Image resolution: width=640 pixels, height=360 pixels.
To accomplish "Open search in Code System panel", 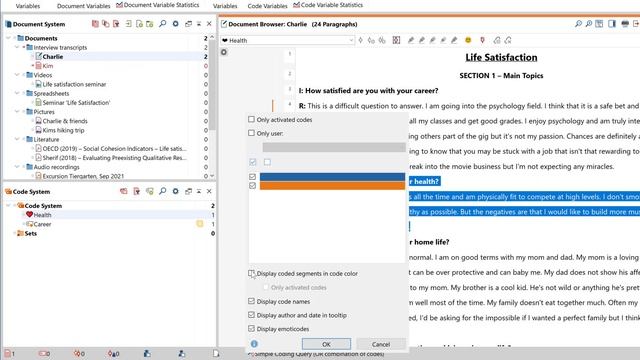I will click(x=162, y=191).
